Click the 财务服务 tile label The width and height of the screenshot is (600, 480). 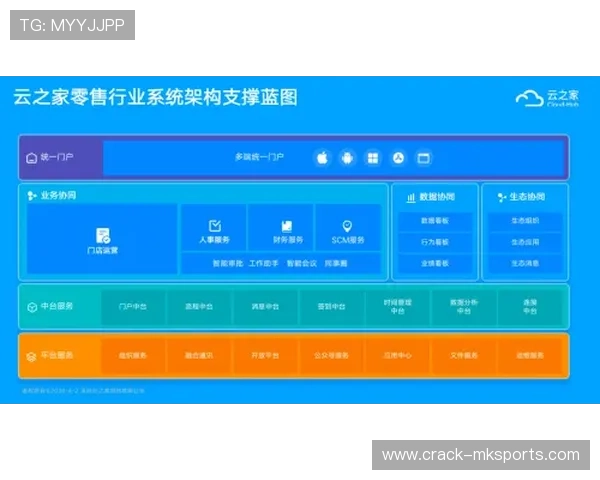[288, 240]
